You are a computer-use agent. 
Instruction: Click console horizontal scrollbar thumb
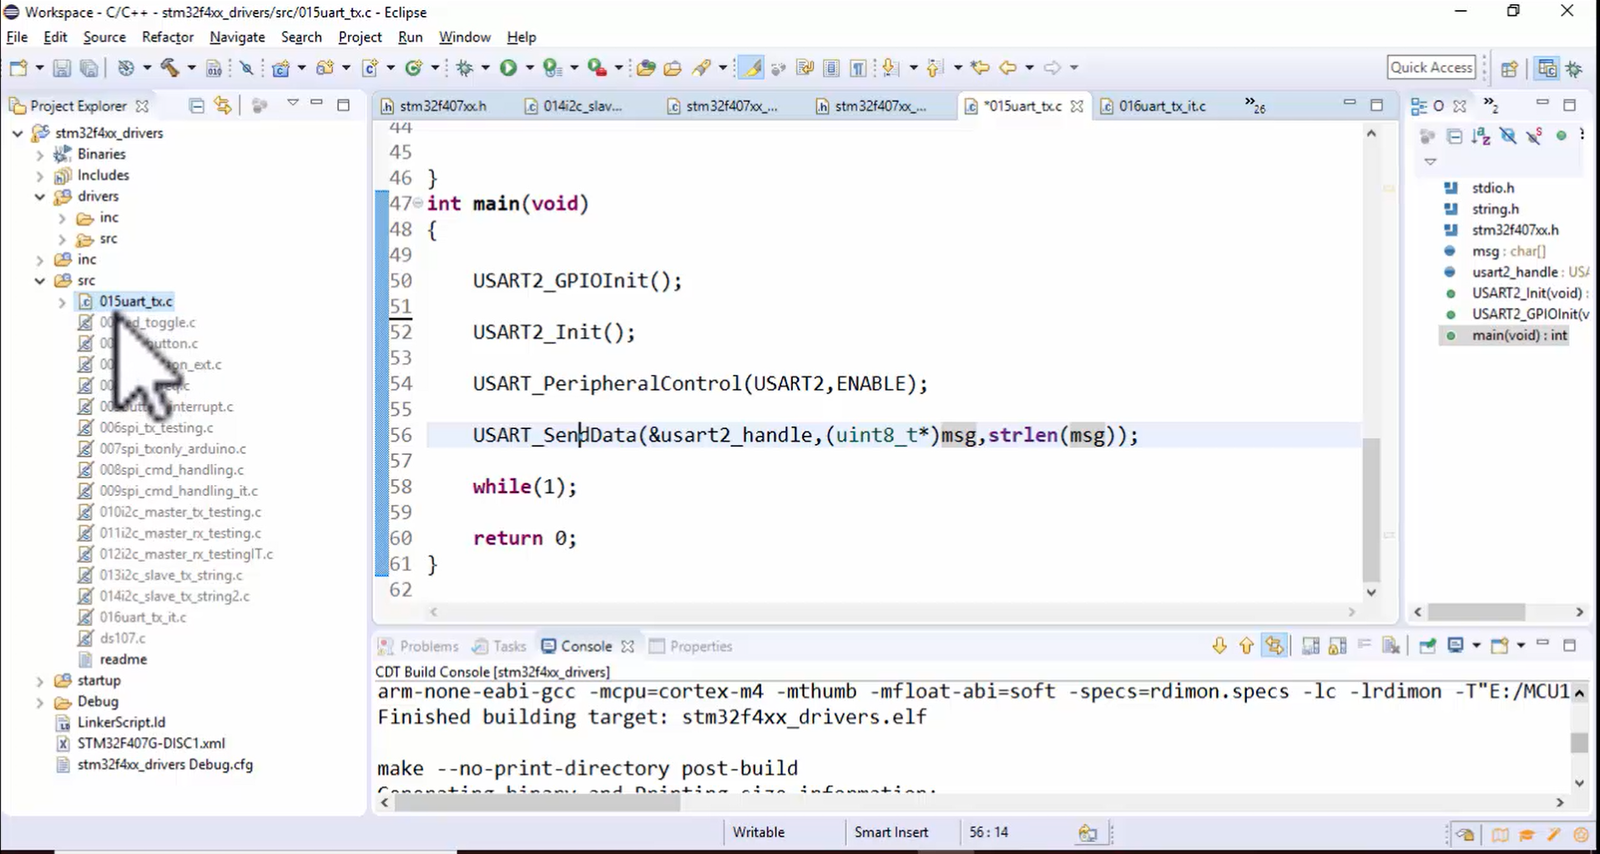coord(537,802)
